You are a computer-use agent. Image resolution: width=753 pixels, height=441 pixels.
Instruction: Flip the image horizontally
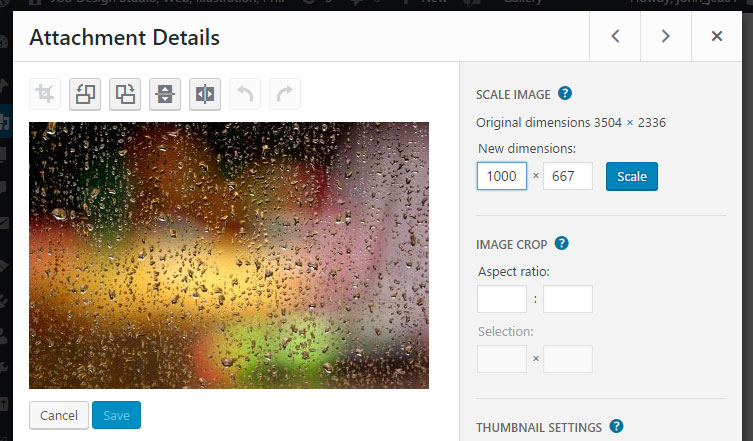point(205,94)
